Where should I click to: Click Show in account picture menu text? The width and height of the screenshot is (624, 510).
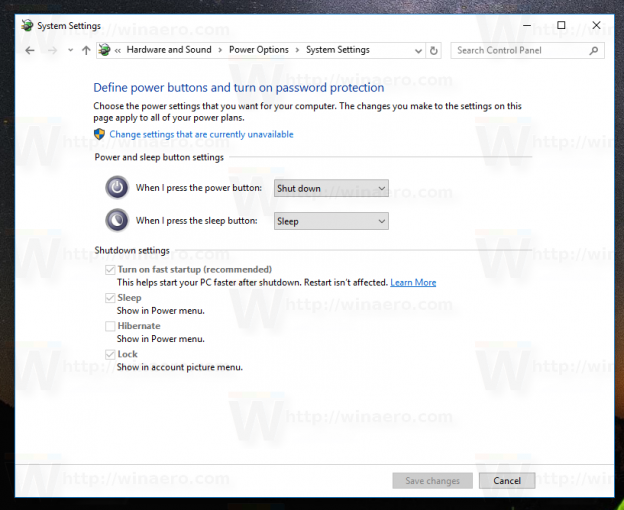(179, 367)
